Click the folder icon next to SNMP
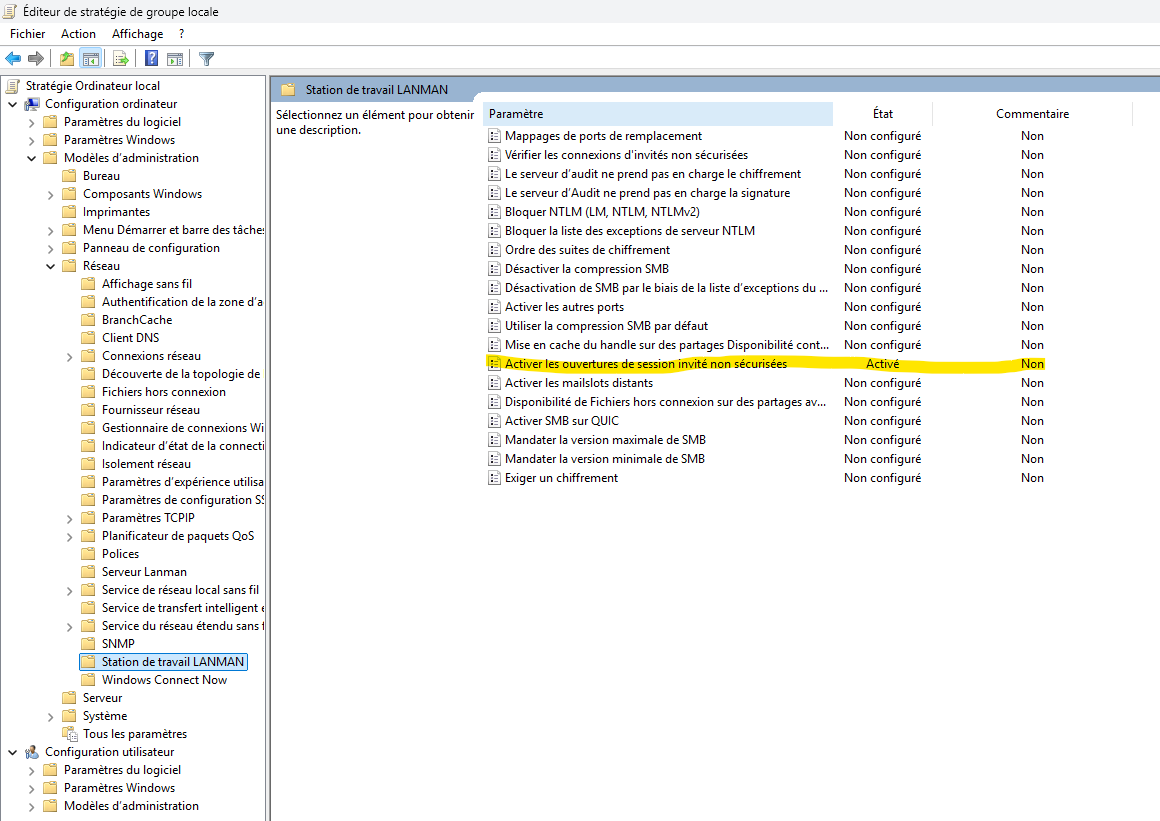Image resolution: width=1160 pixels, height=821 pixels. 88,643
